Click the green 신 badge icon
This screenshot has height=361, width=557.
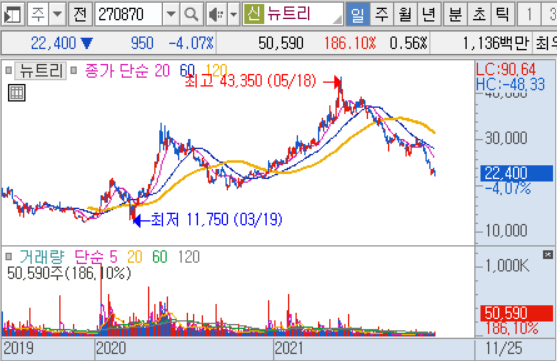(254, 14)
